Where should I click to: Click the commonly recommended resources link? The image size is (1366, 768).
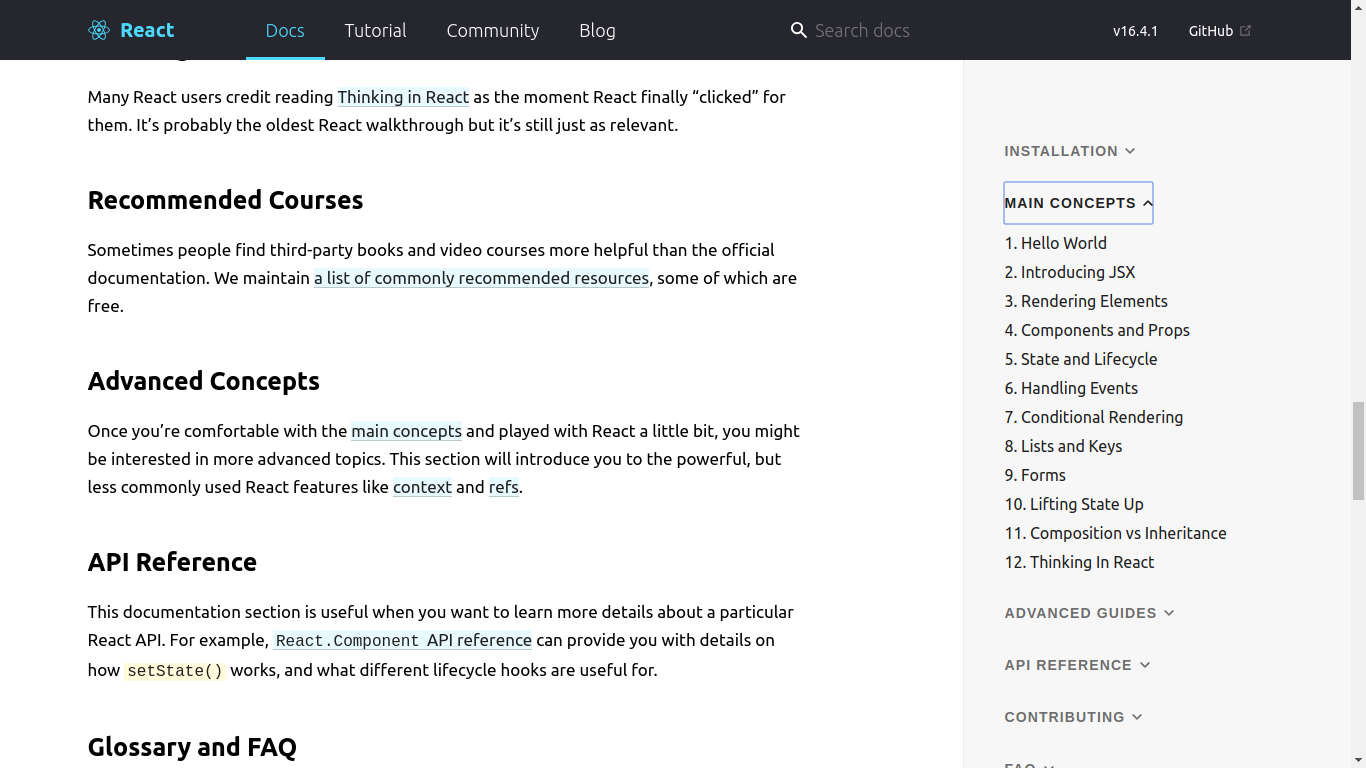[481, 278]
